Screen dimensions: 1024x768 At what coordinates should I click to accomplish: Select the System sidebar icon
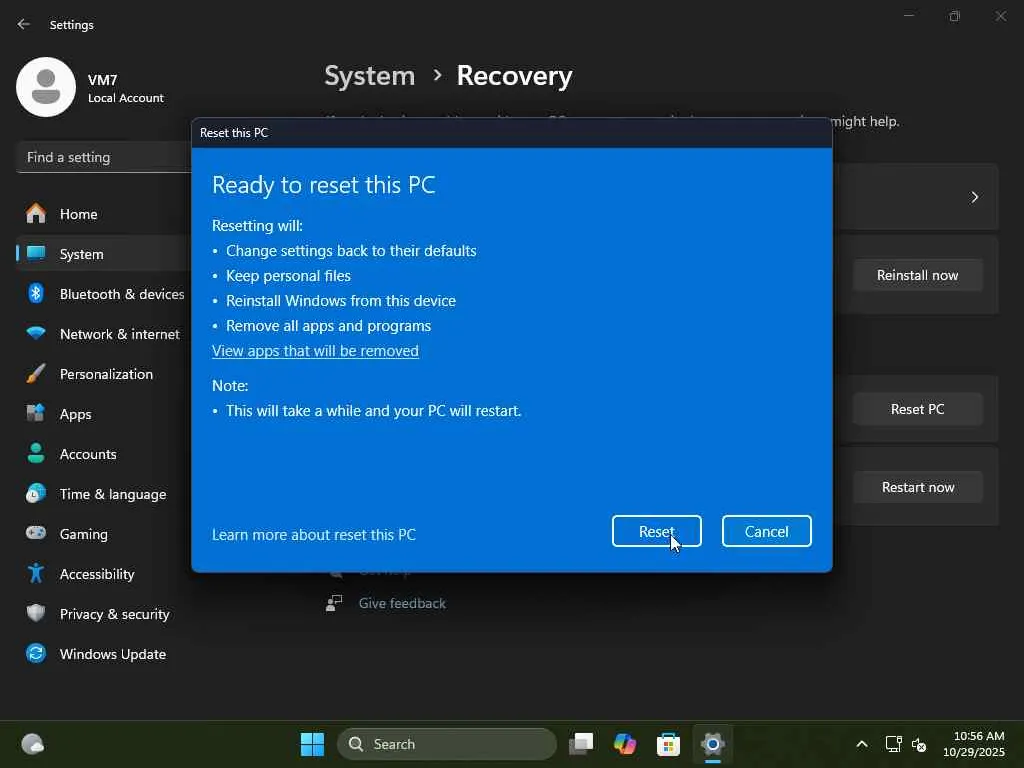click(x=36, y=253)
